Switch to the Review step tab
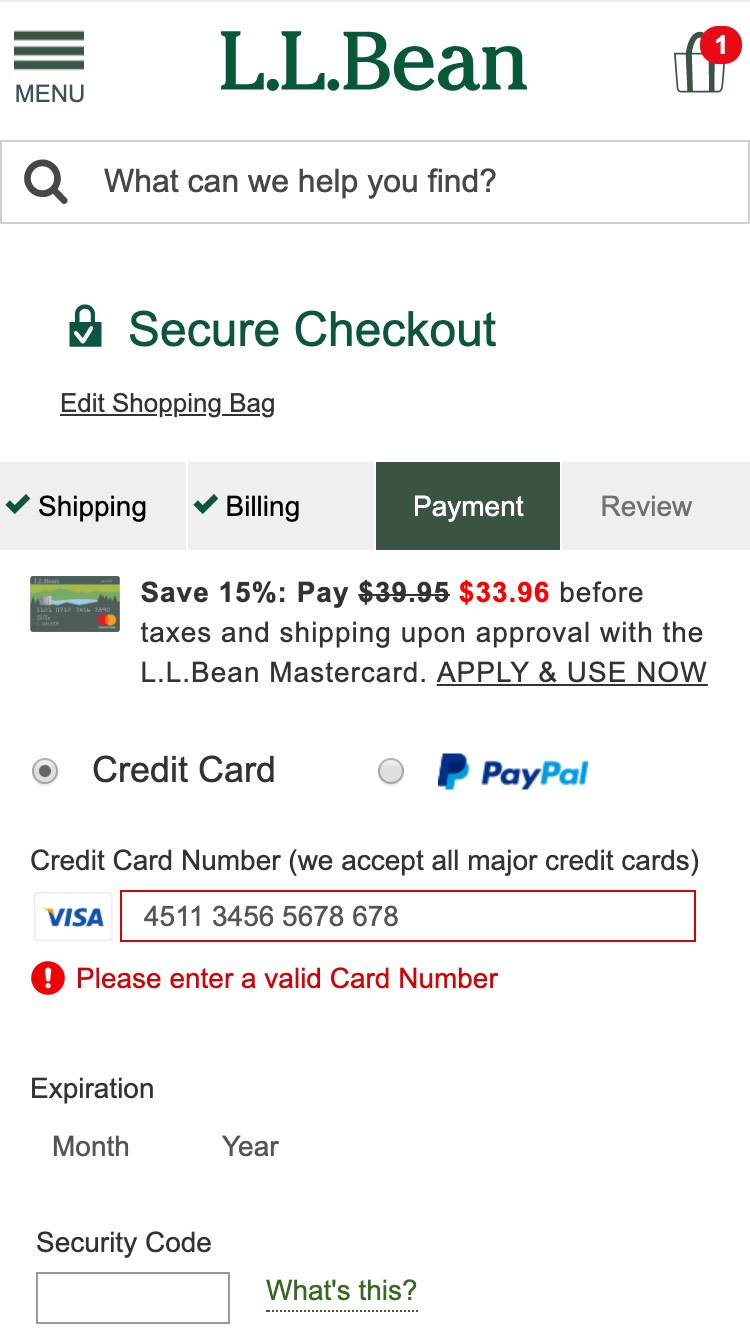 (646, 506)
